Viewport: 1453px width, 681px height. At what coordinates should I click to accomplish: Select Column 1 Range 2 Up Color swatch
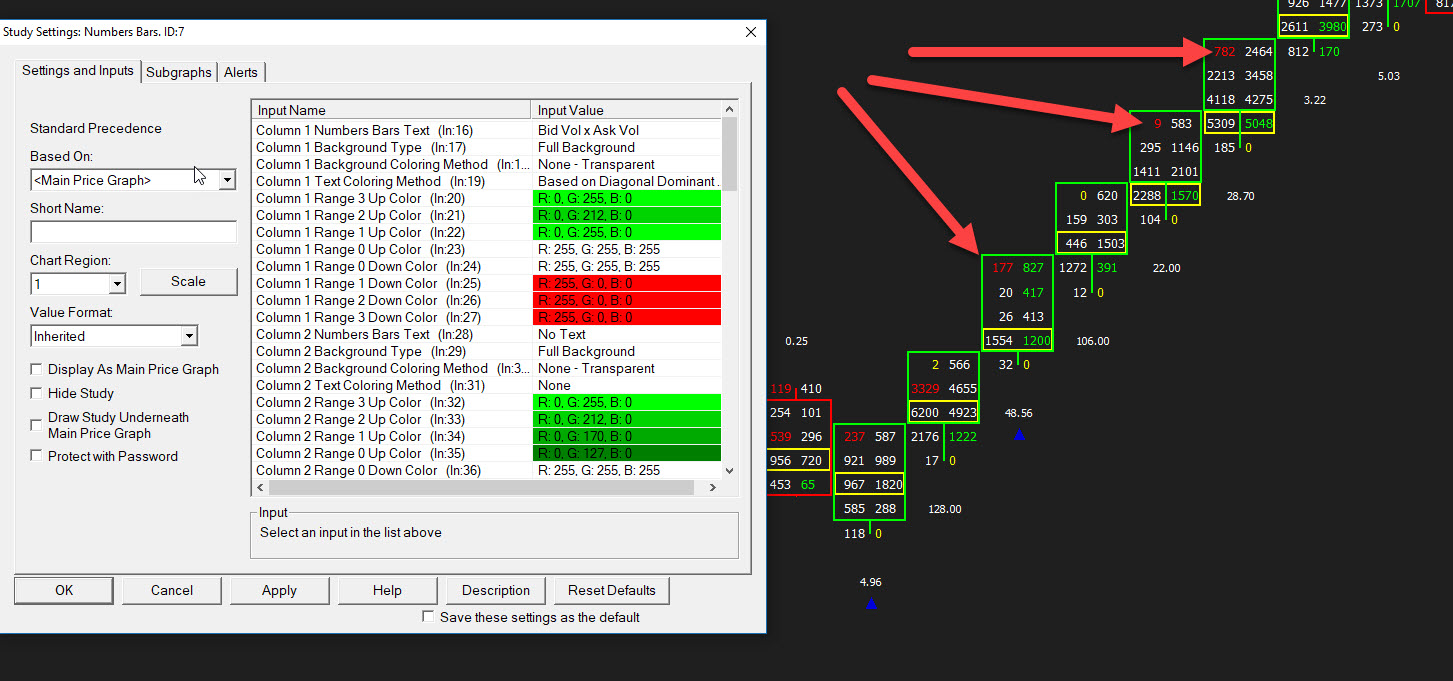(627, 215)
